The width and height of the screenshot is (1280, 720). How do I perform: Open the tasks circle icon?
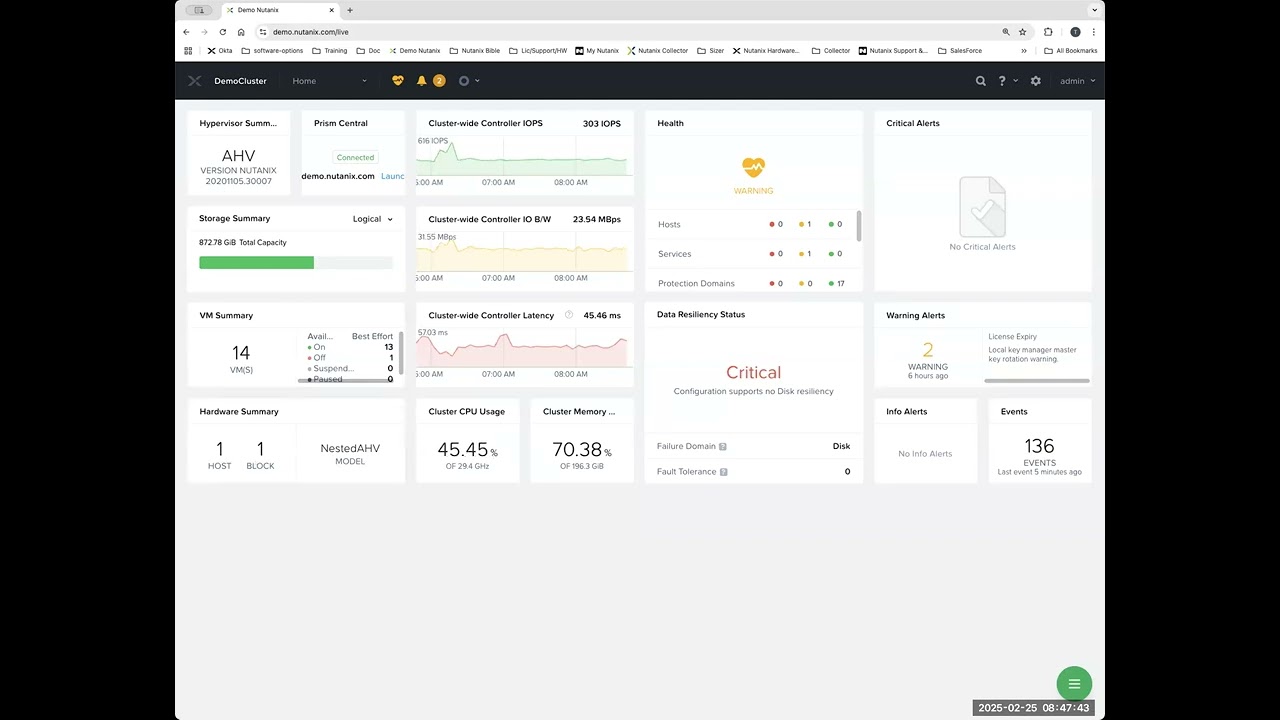tap(464, 81)
